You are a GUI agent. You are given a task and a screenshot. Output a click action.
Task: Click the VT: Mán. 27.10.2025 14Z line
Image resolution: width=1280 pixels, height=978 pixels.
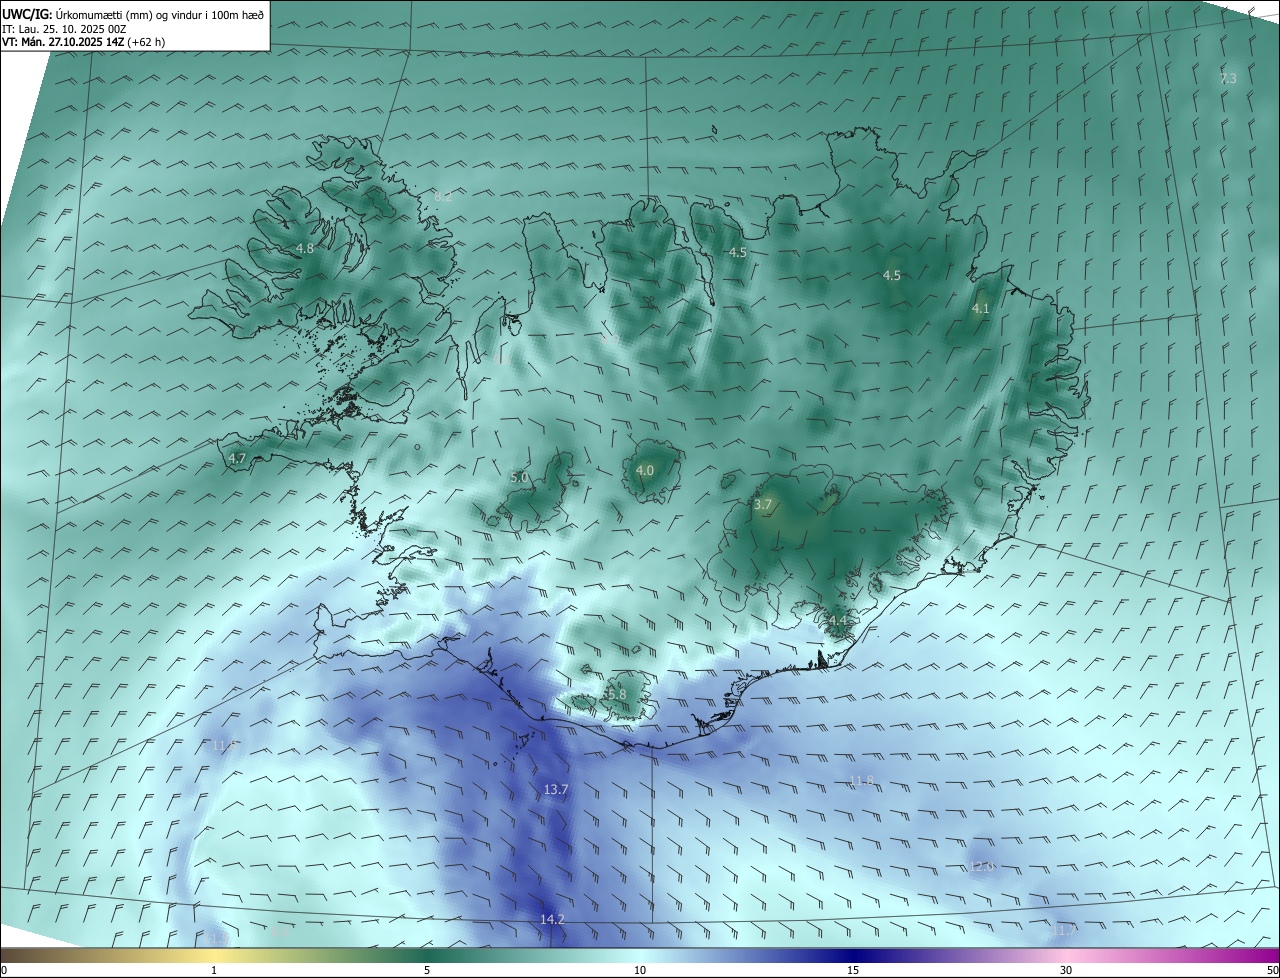tap(84, 42)
